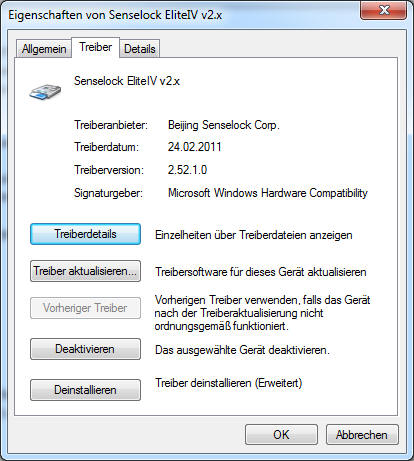Click the Treiber aktualisieren... button
This screenshot has width=414, height=461.
85,271
